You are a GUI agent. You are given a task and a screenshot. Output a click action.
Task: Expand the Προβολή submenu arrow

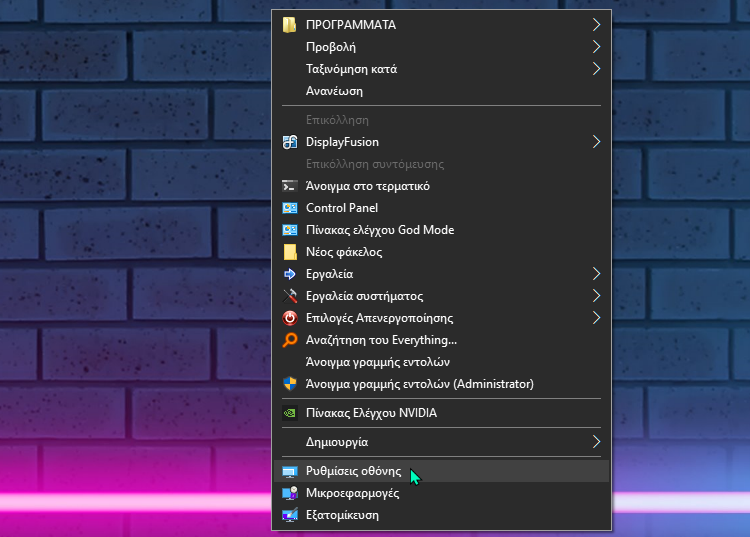[596, 47]
